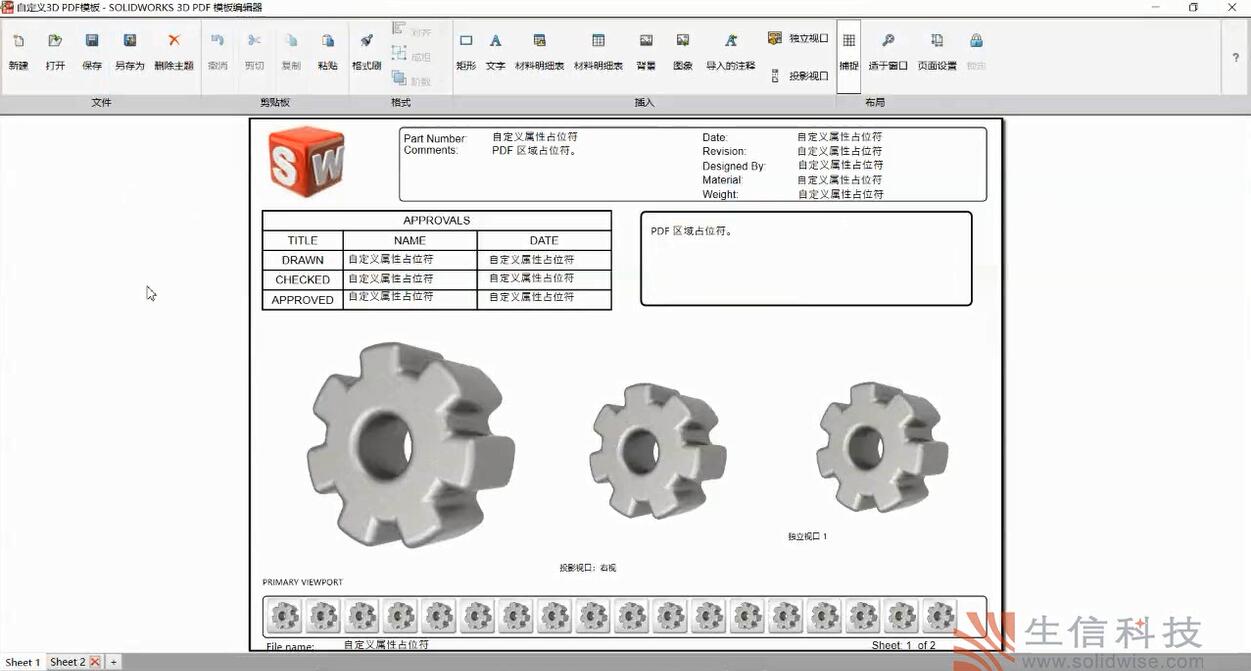
Task: Click the 'File name:' label
Action: pyautogui.click(x=290, y=647)
